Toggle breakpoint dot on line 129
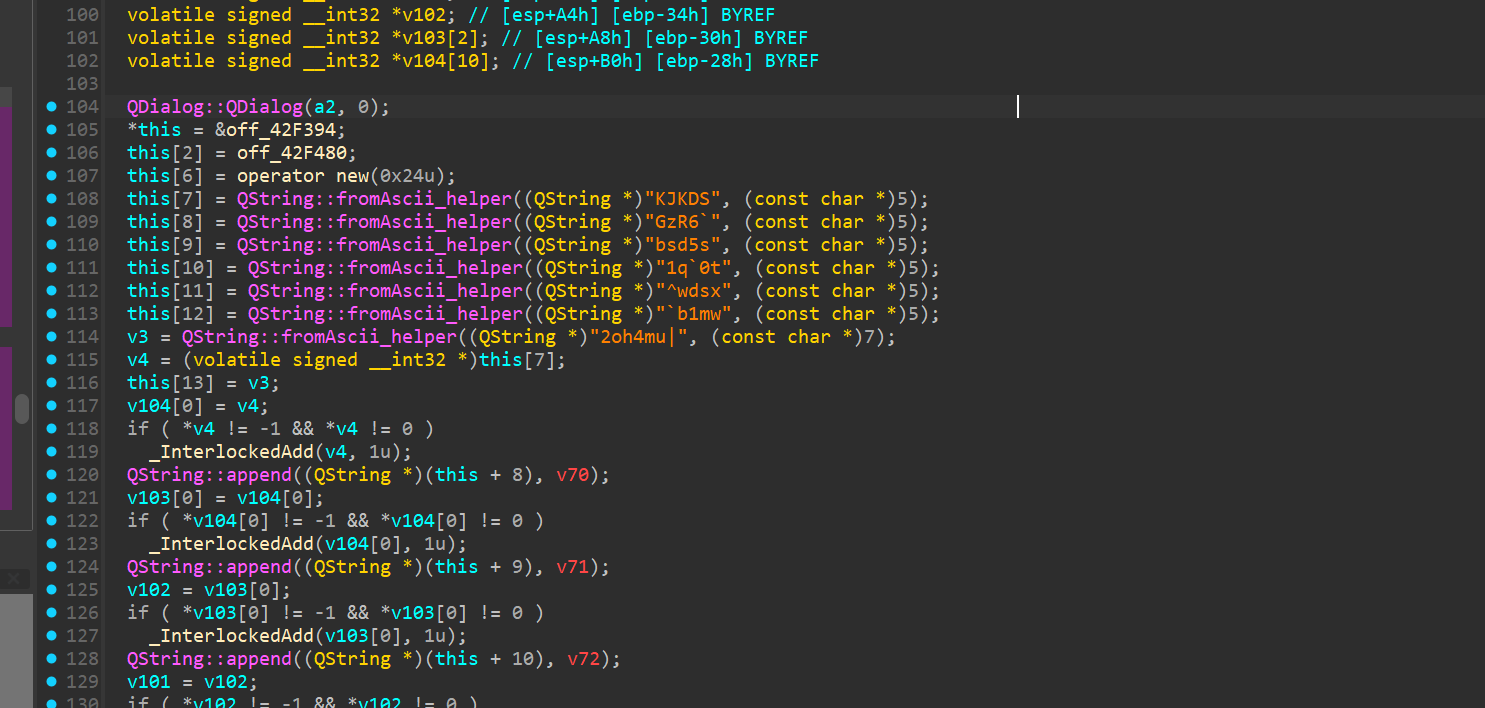1485x708 pixels. 51,682
